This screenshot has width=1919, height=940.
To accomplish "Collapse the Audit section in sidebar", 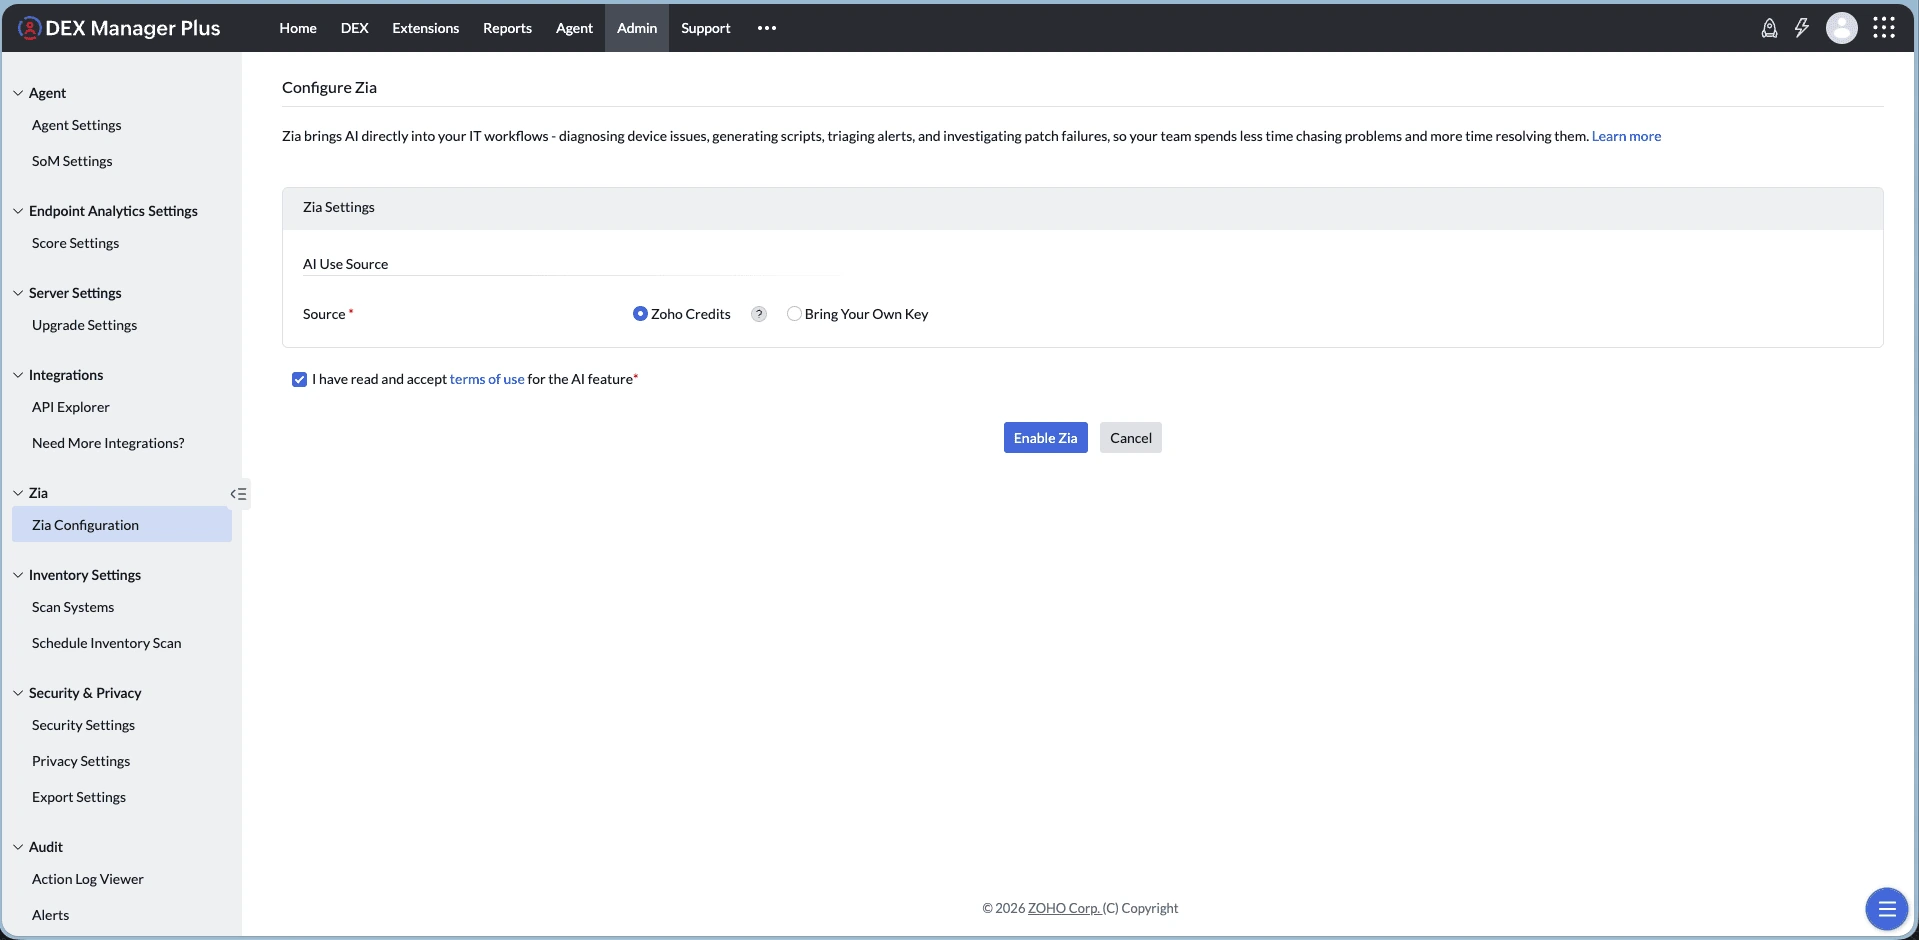I will pyautogui.click(x=18, y=847).
